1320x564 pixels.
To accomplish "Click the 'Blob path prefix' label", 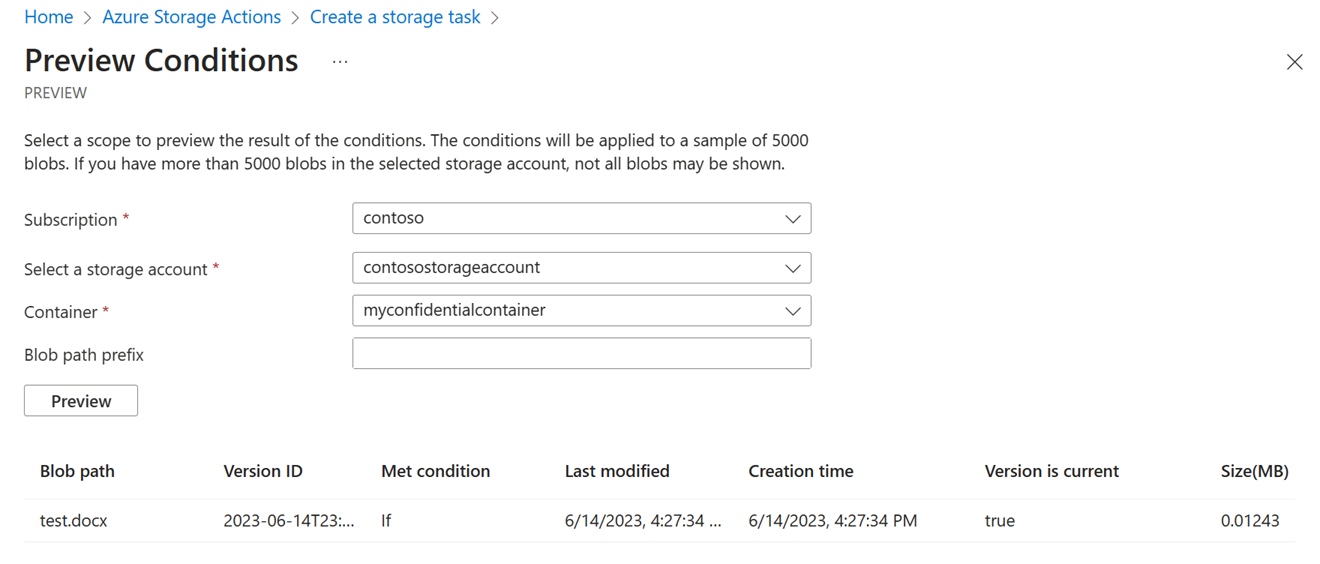I will (84, 355).
